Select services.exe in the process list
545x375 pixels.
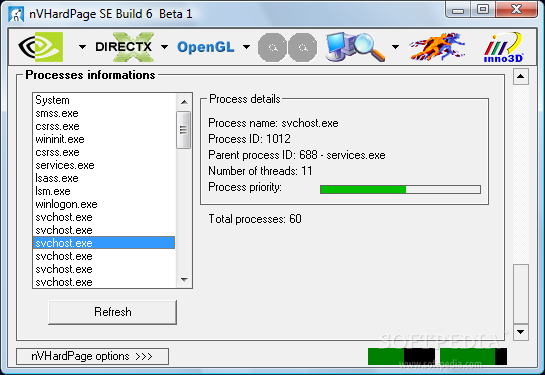104,165
